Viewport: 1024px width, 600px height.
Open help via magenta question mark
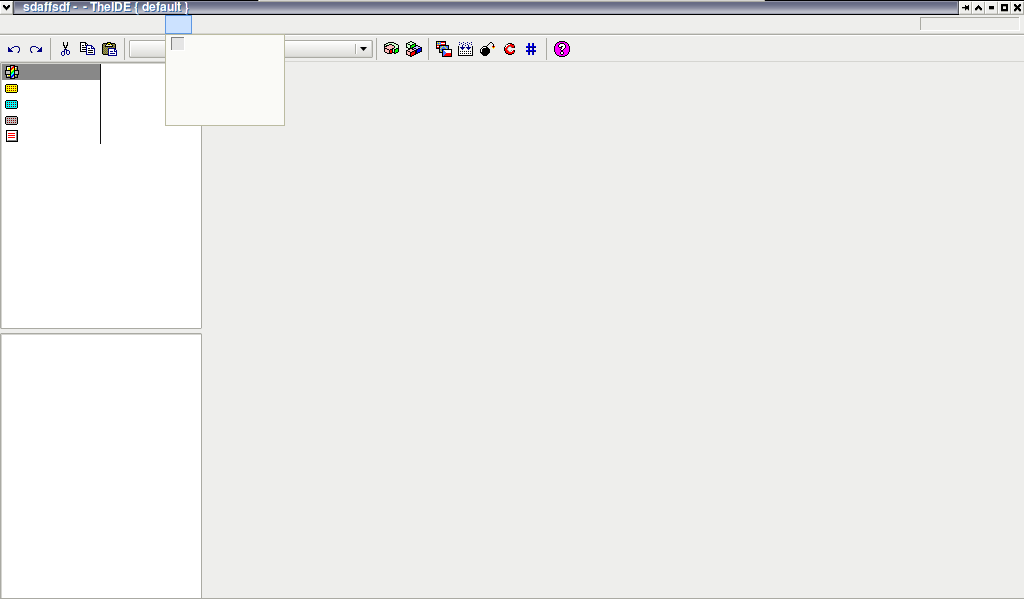click(x=561, y=49)
